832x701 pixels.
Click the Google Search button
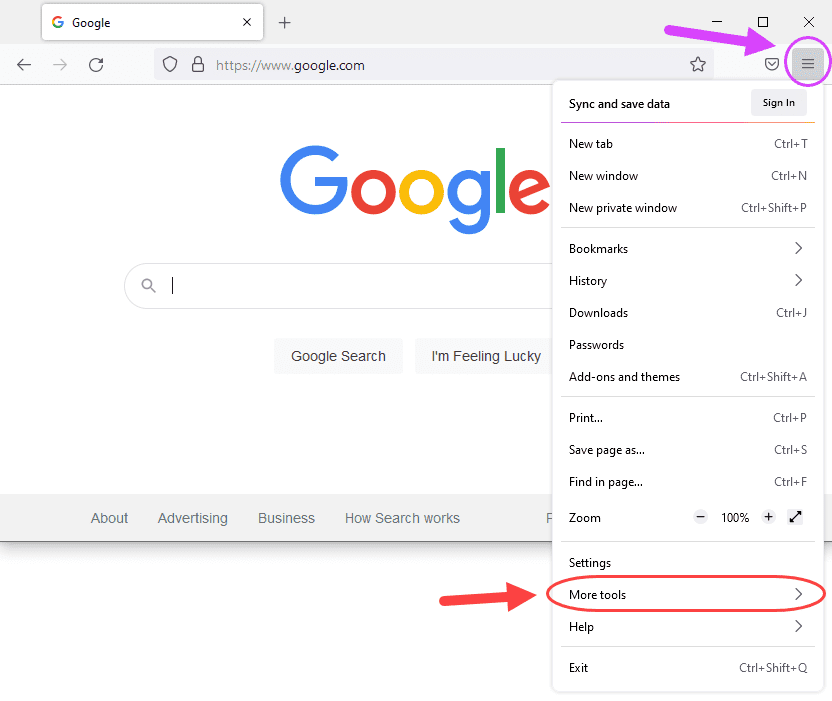tap(338, 356)
